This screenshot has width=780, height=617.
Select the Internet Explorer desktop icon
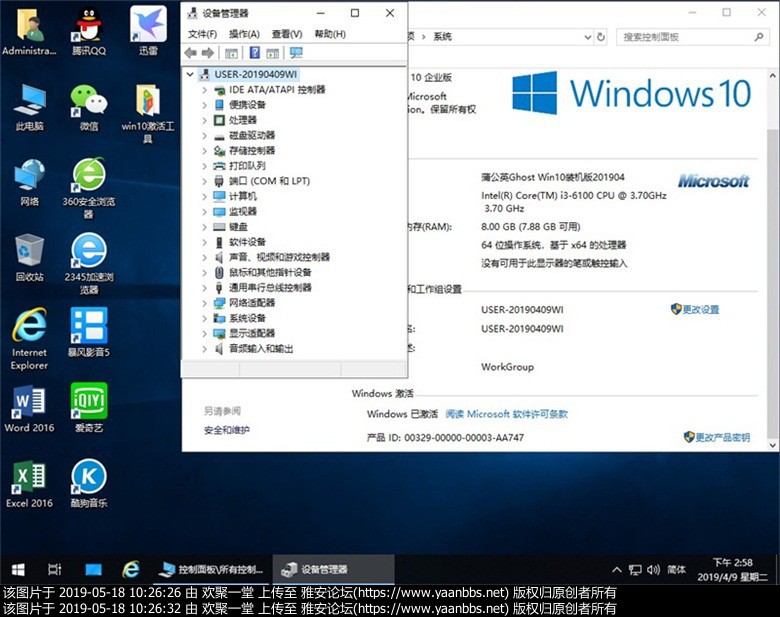[29, 338]
